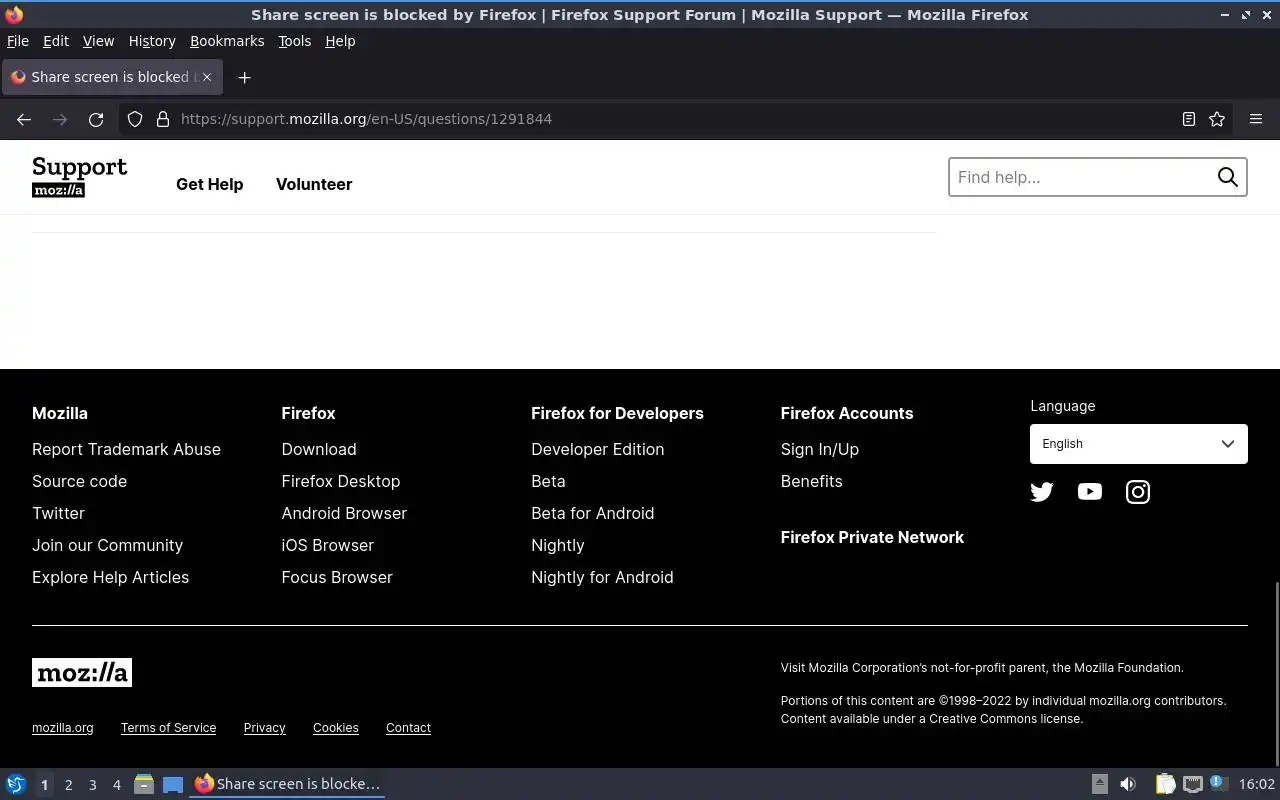Click Nightly for Android link

[x=602, y=577]
